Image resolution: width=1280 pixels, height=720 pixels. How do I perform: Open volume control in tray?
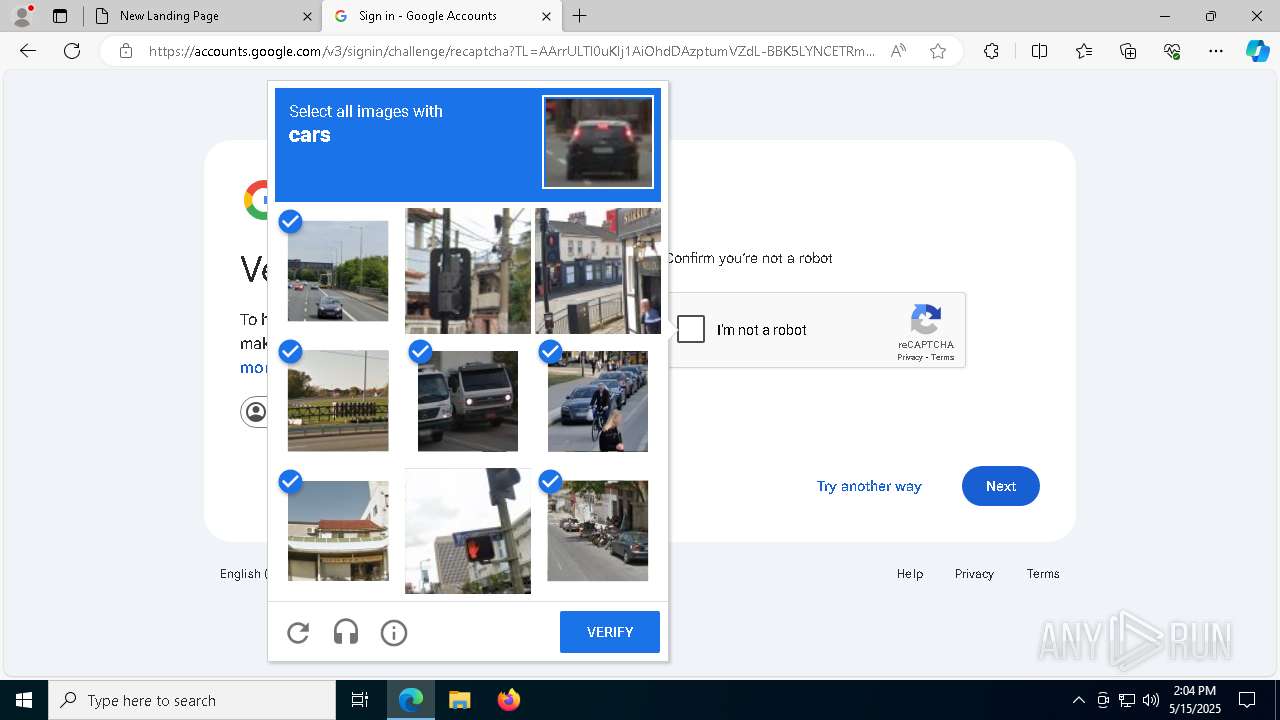tap(1151, 700)
